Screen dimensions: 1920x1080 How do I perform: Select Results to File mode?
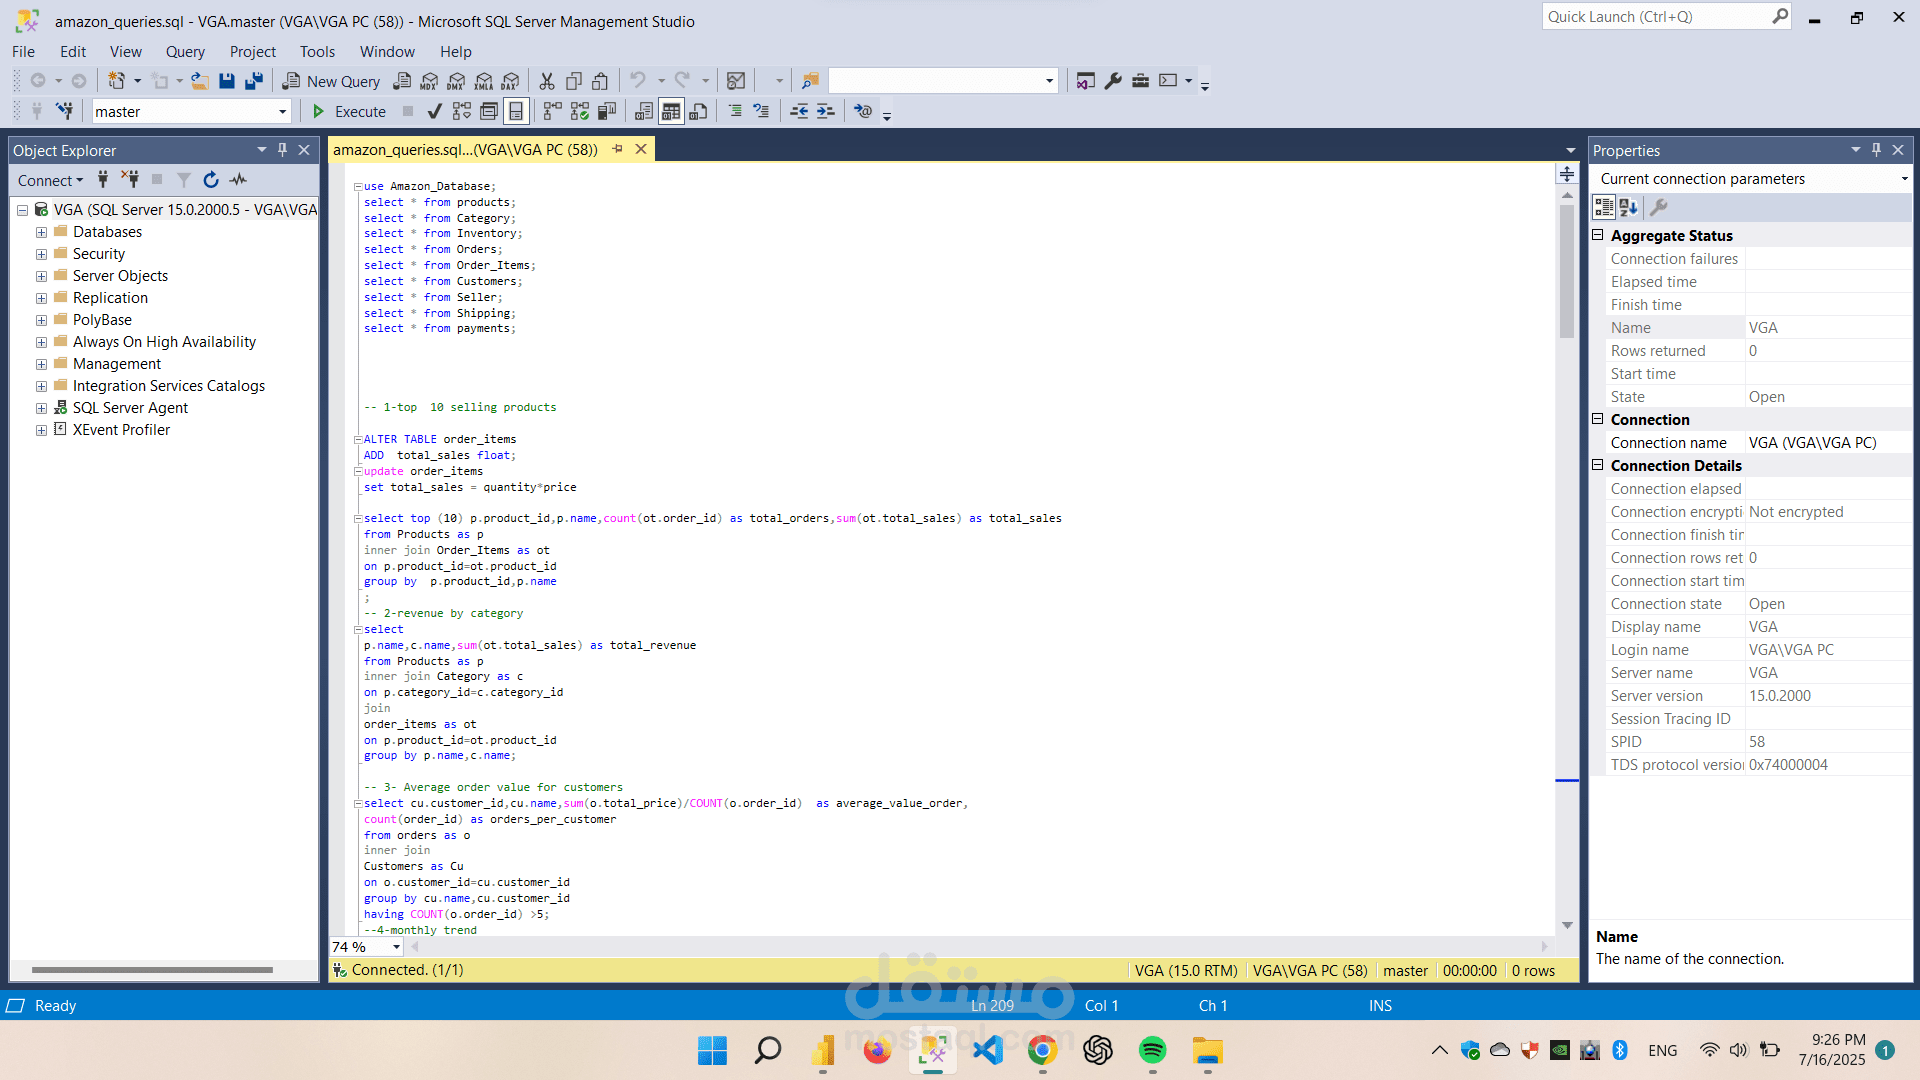tap(699, 111)
